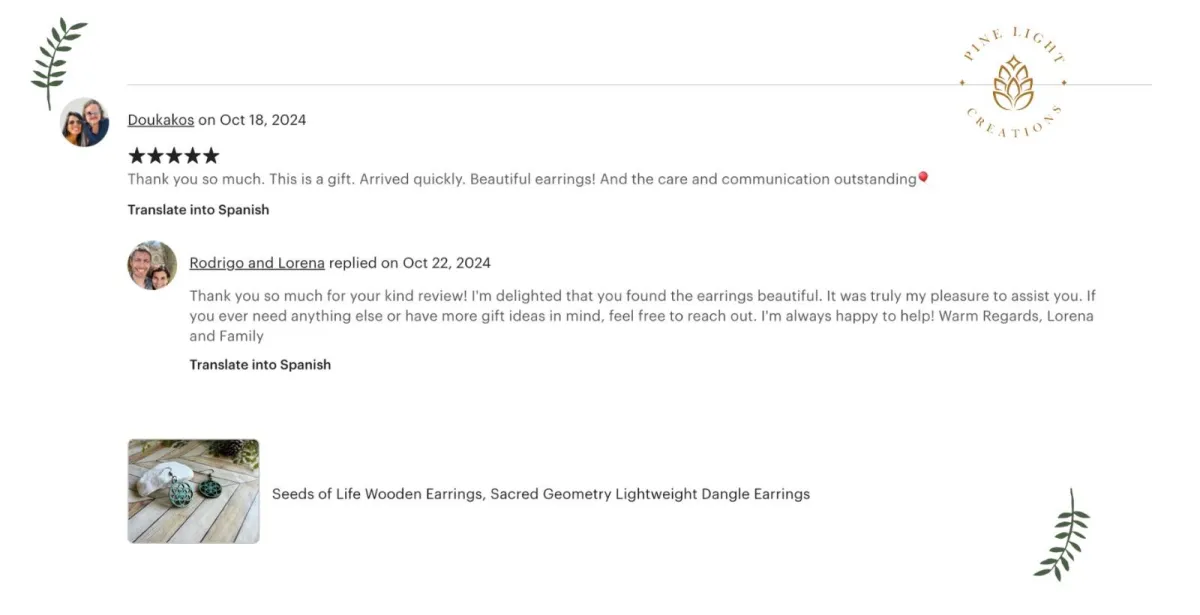Open the Rodrigo and Lorena avatar photo

[x=152, y=265]
